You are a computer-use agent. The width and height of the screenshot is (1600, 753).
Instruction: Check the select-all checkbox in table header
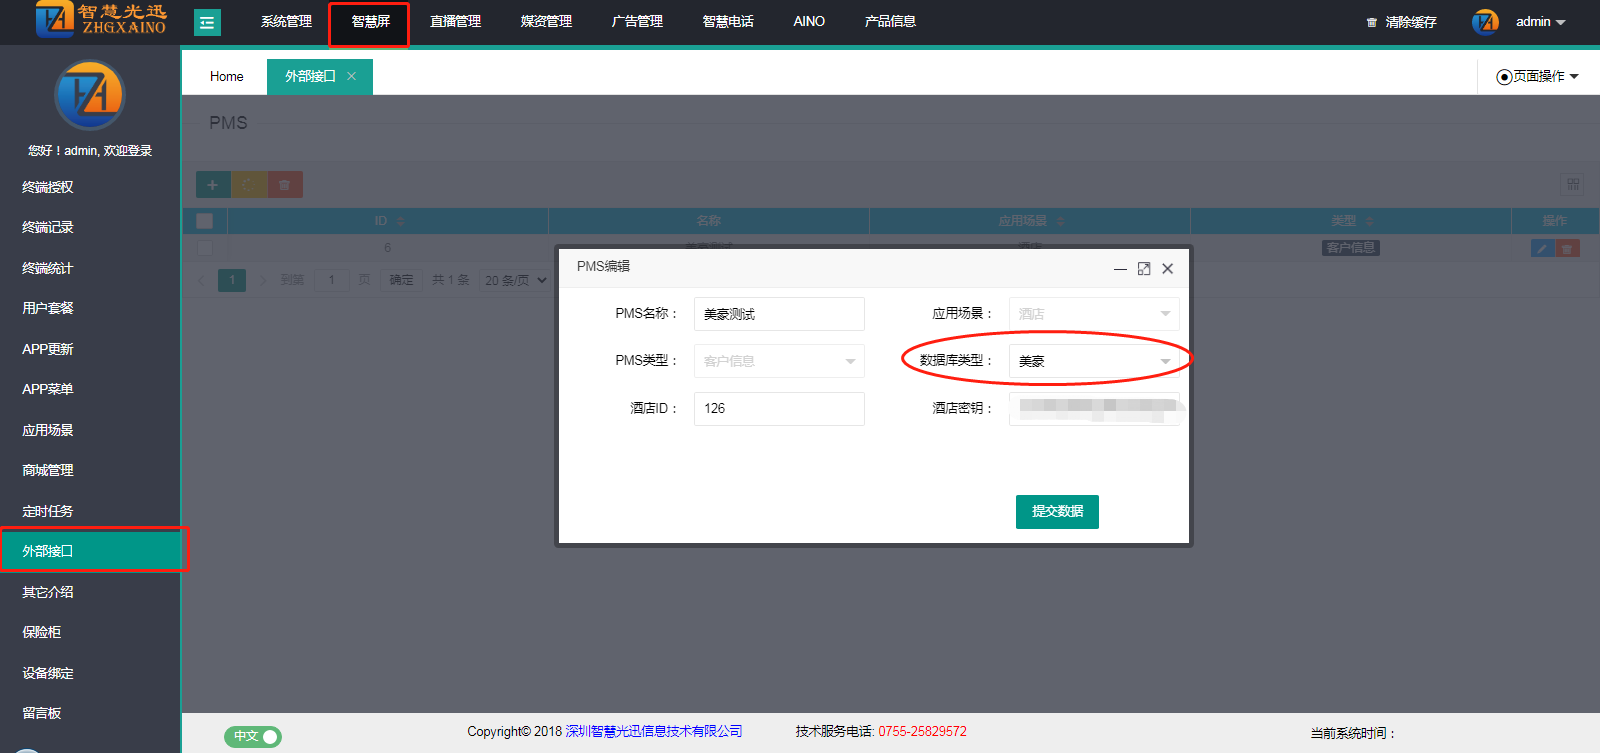point(205,221)
